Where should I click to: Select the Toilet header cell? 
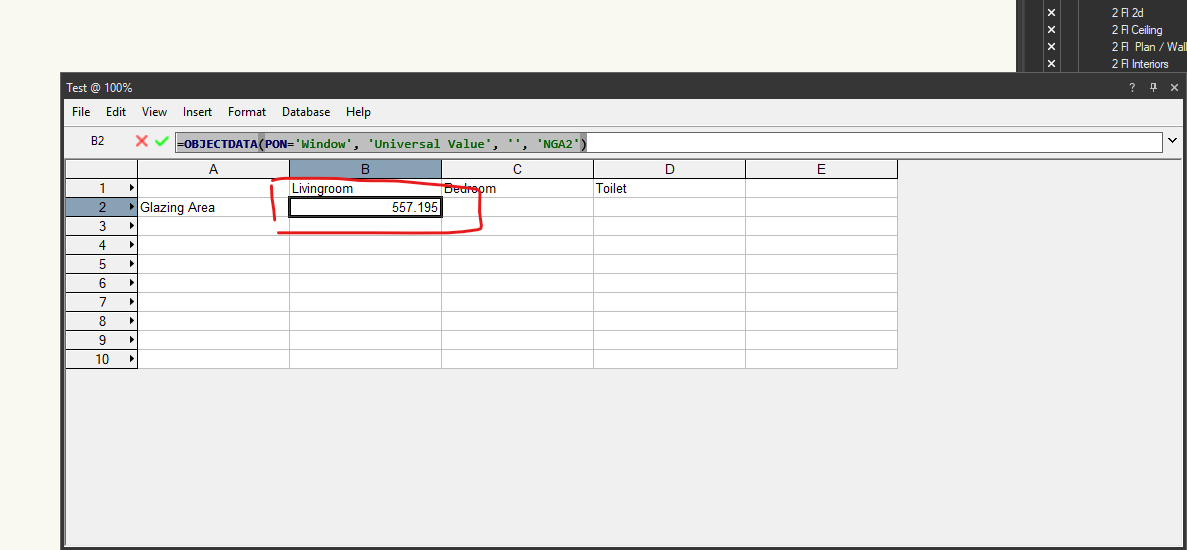pos(669,188)
